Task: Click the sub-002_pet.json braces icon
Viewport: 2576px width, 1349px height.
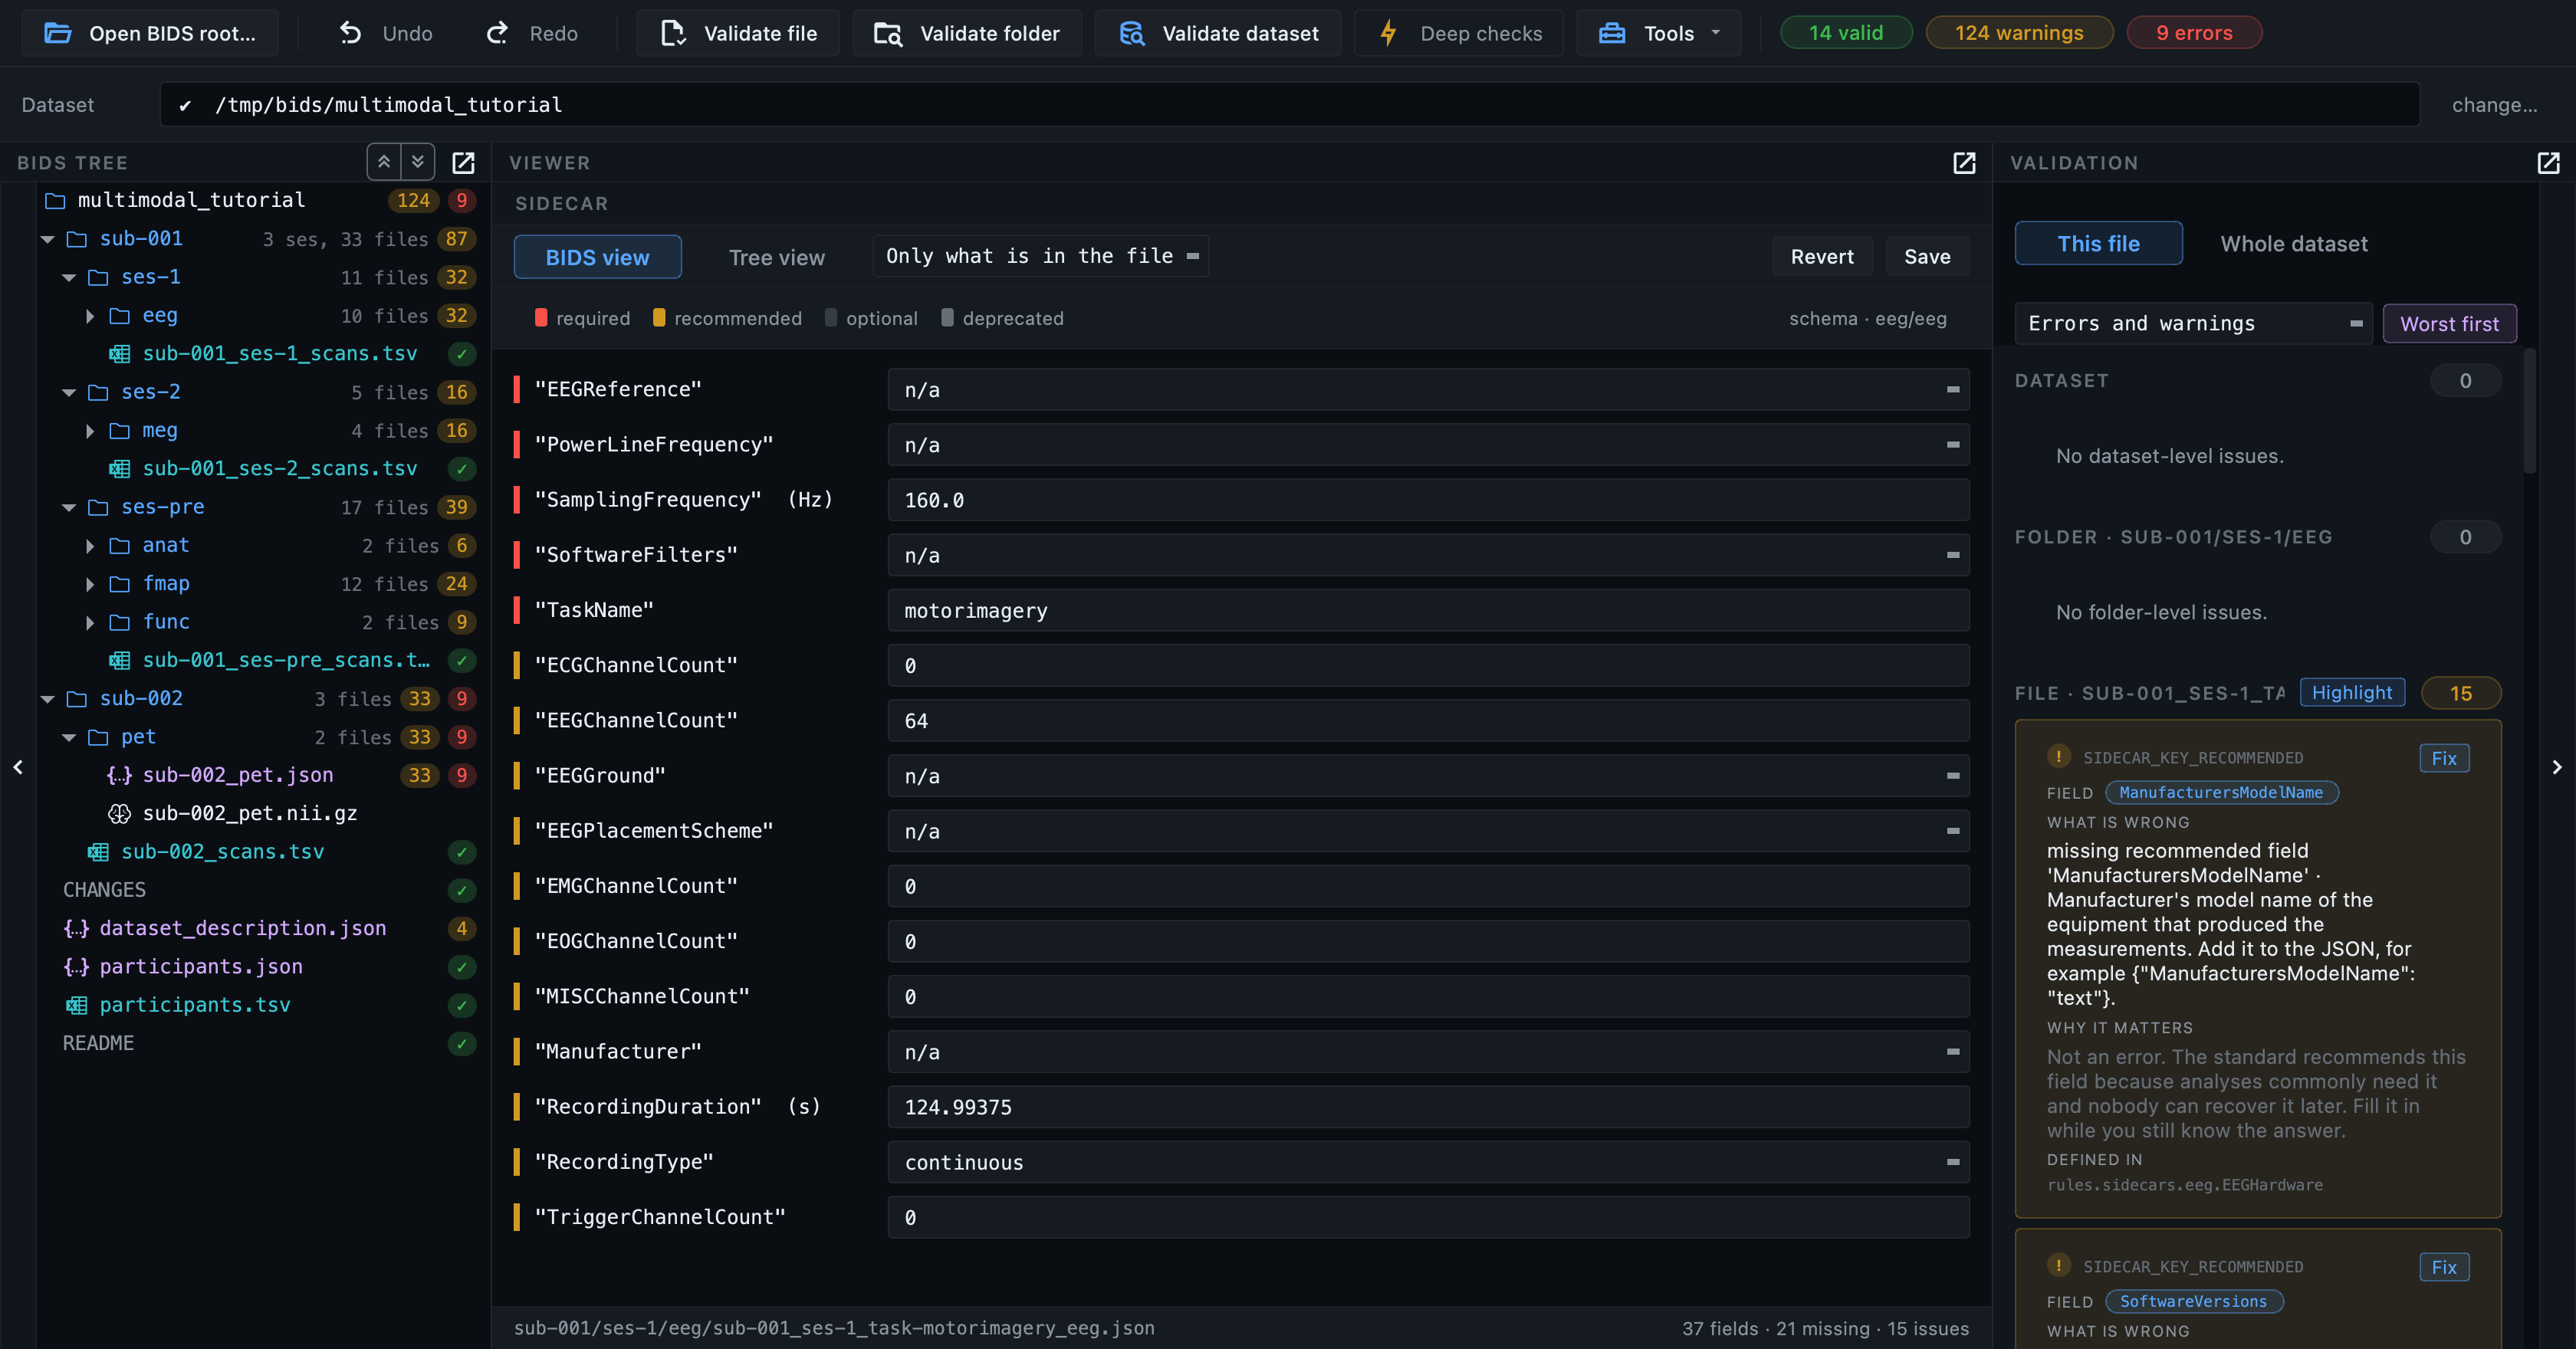Action: (x=119, y=775)
